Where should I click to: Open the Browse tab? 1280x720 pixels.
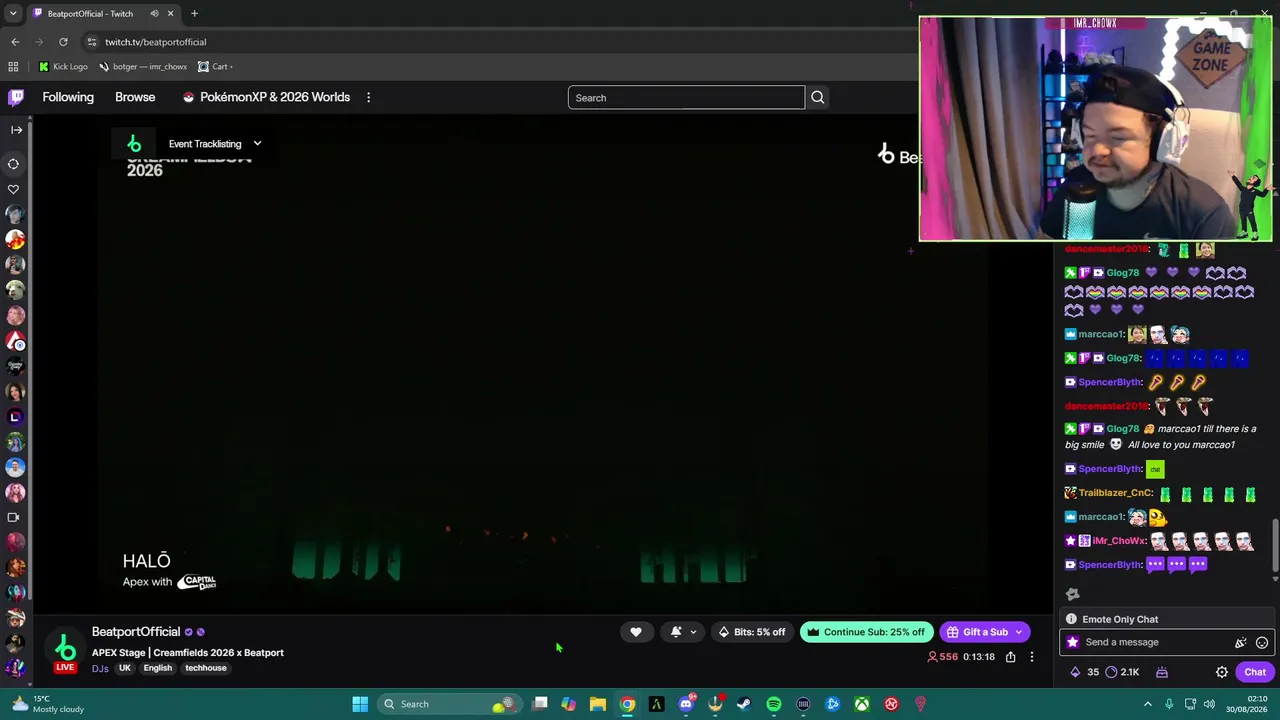coord(135,97)
